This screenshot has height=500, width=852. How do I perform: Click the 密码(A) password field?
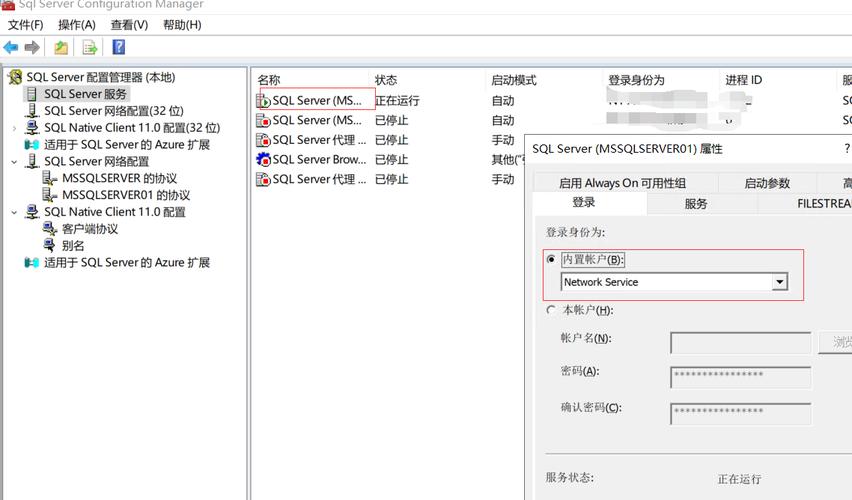click(x=741, y=377)
